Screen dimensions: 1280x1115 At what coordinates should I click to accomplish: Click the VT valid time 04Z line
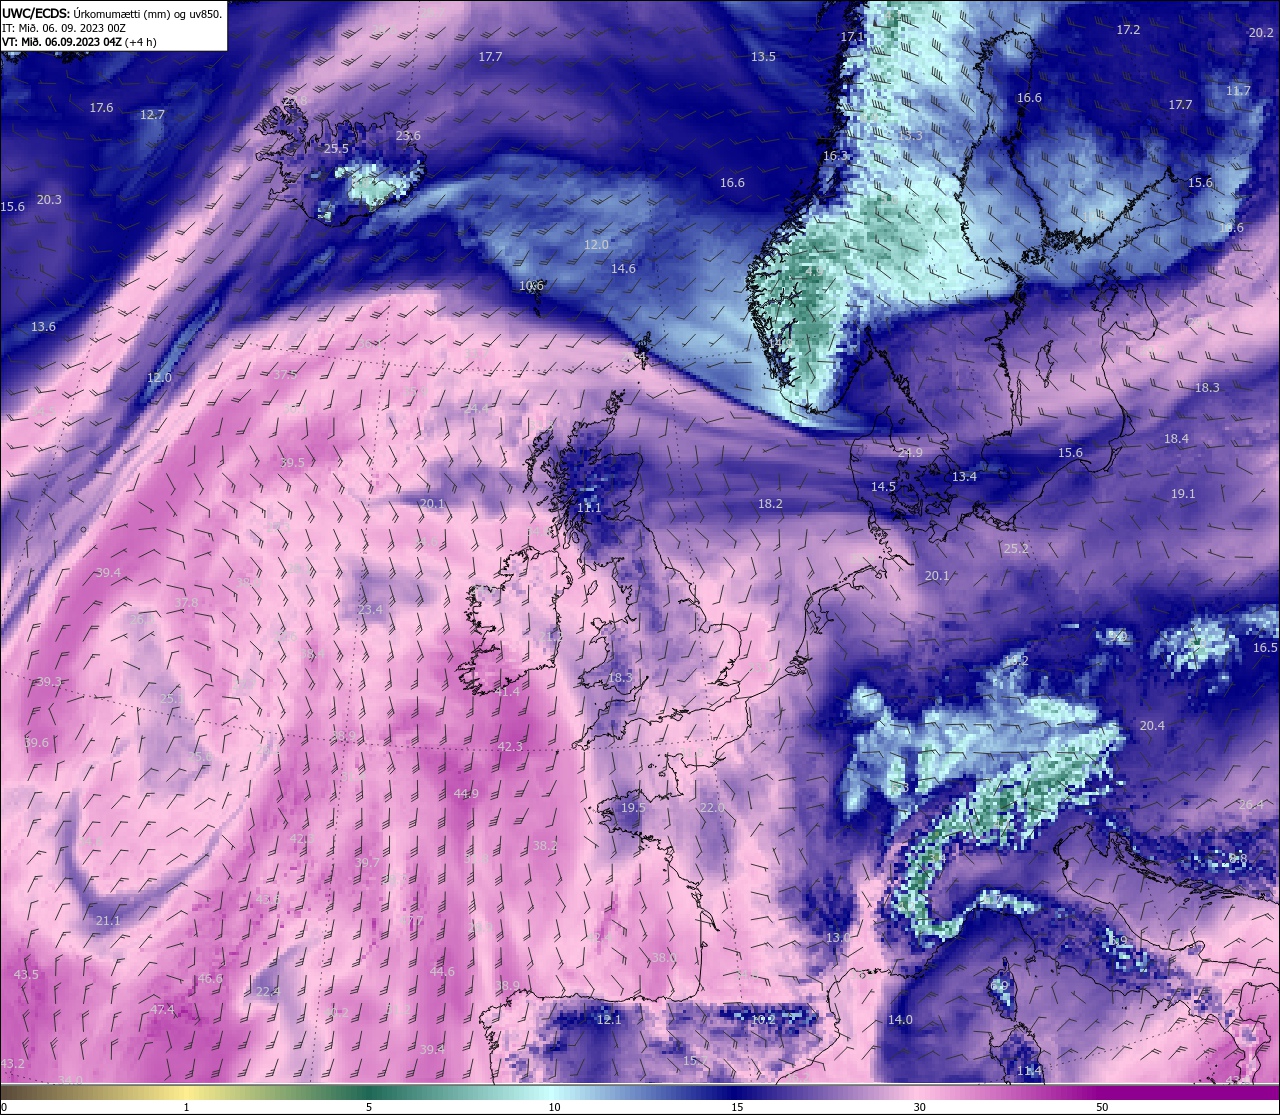(79, 42)
